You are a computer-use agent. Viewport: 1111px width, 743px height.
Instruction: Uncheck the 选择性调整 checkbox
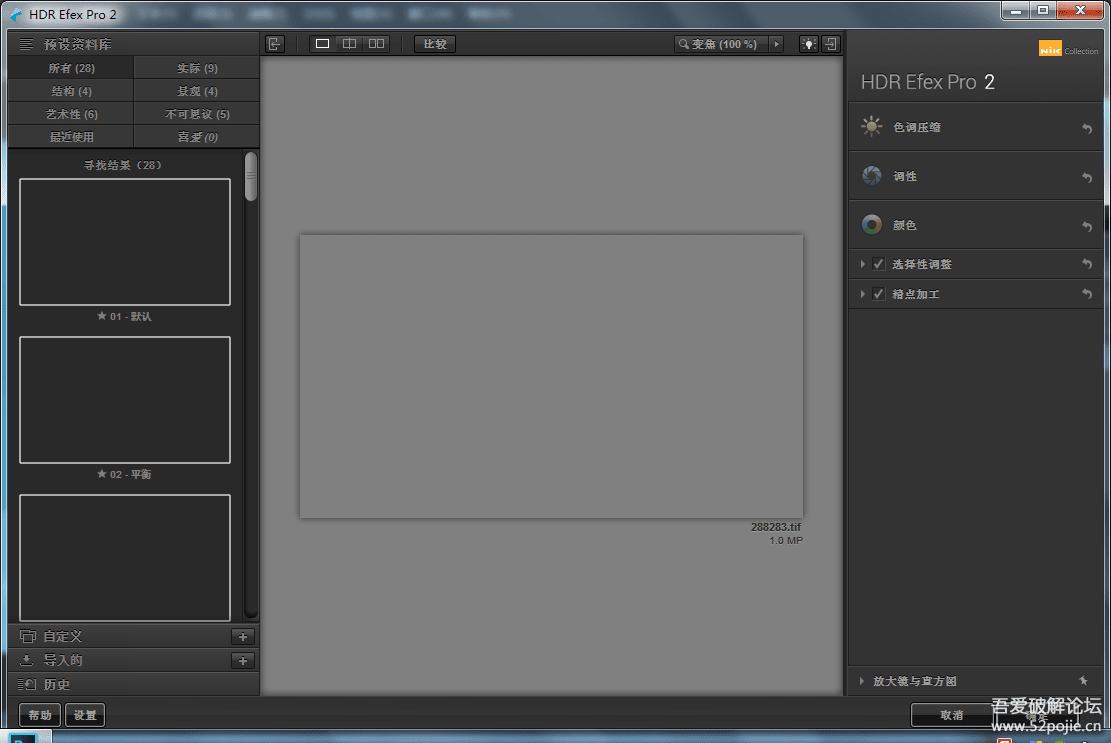click(879, 263)
